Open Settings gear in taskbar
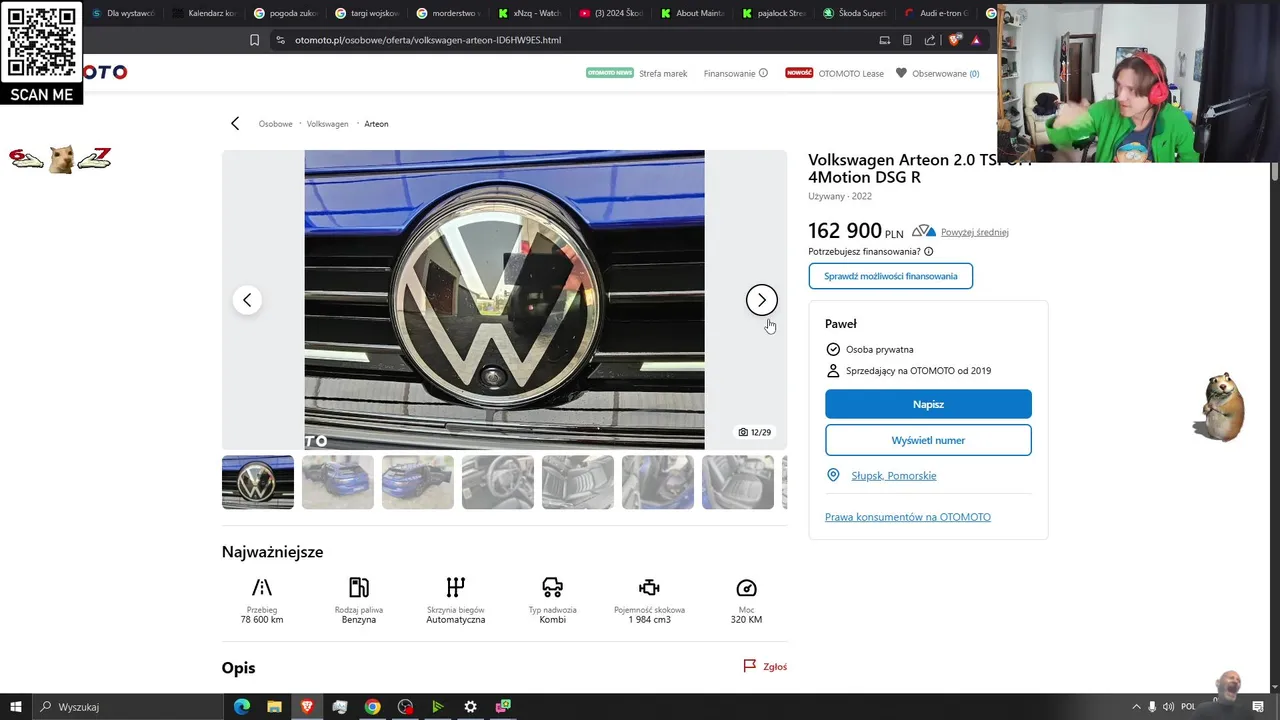This screenshot has width=1280, height=720. [470, 706]
